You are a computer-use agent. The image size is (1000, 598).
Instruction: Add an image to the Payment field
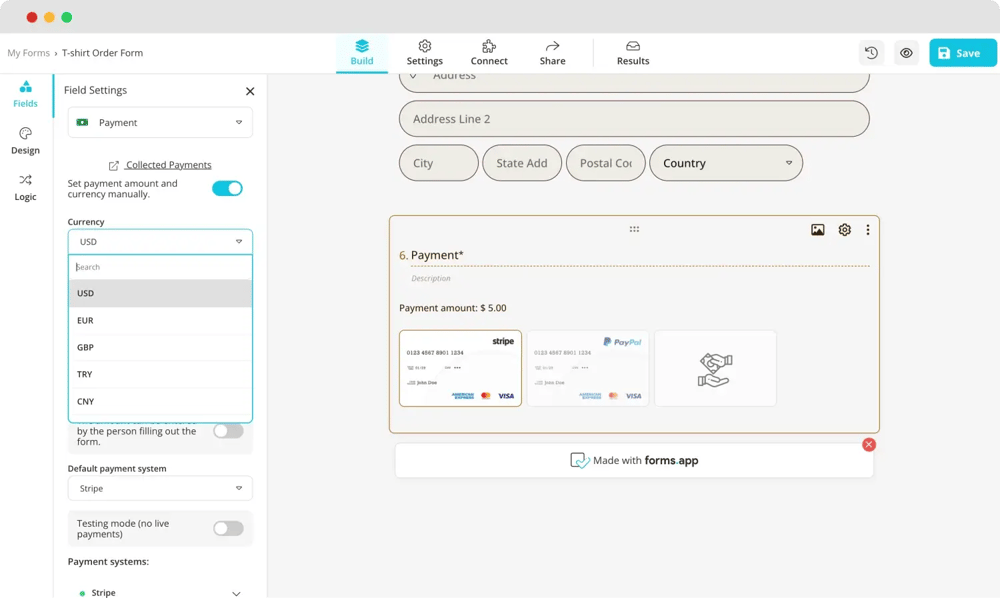[818, 229]
